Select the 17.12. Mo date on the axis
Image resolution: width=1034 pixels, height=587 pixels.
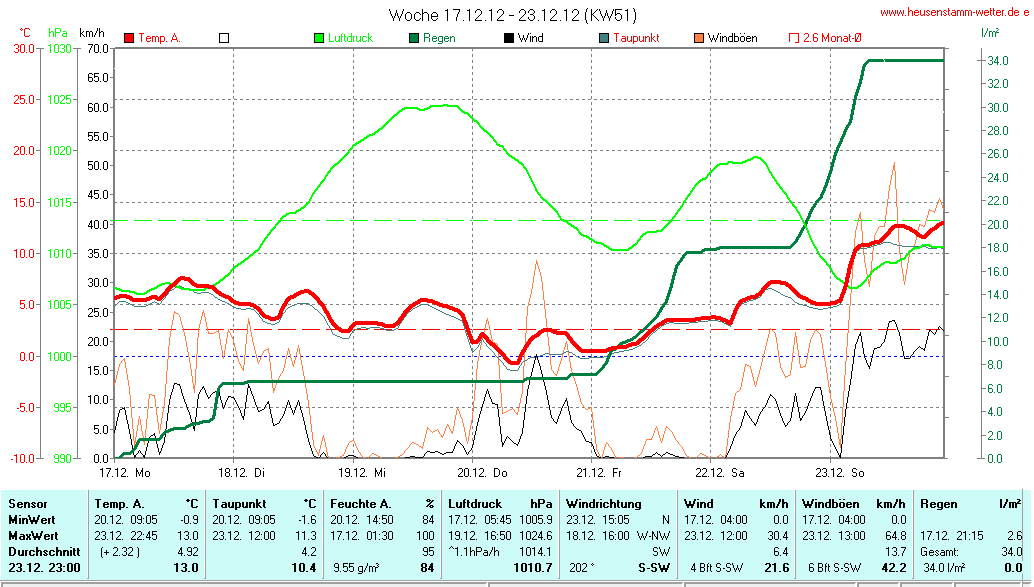point(124,471)
